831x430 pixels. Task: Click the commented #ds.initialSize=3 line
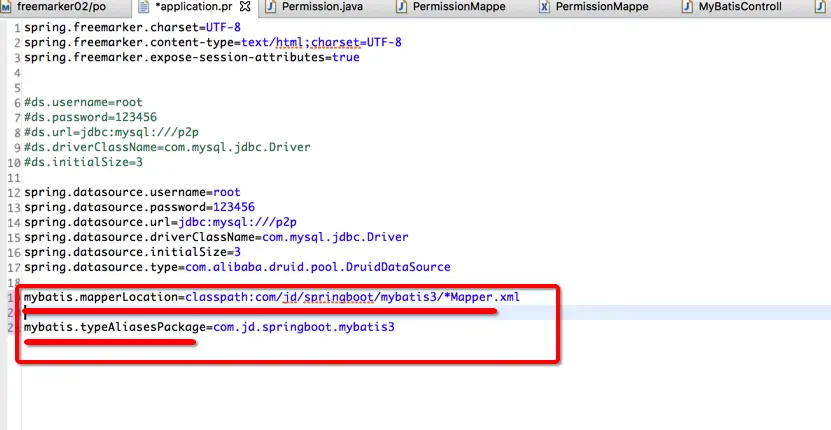point(83,162)
